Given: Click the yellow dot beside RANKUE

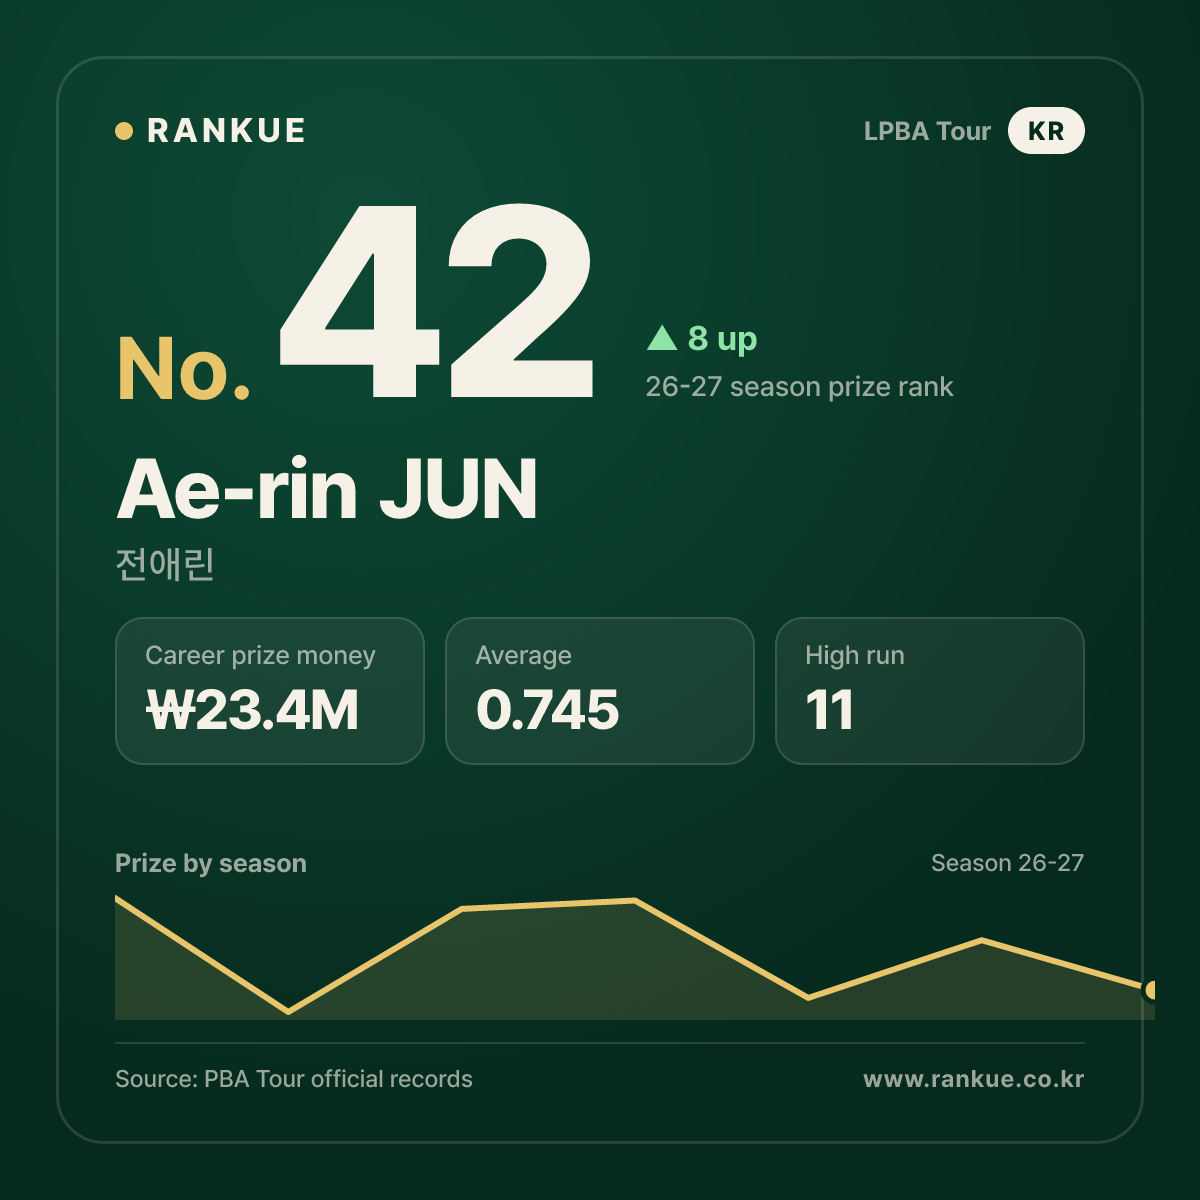Looking at the screenshot, I should pyautogui.click(x=124, y=131).
